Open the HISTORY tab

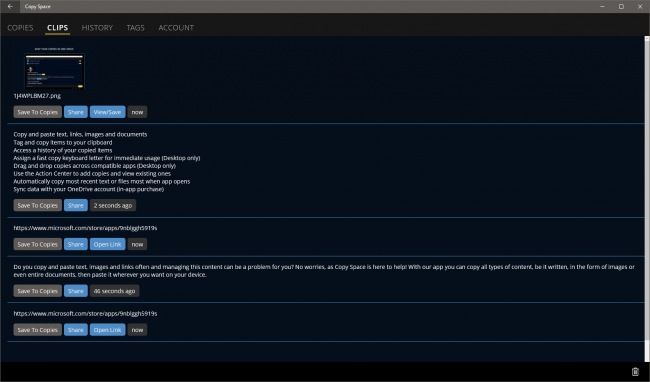(97, 28)
